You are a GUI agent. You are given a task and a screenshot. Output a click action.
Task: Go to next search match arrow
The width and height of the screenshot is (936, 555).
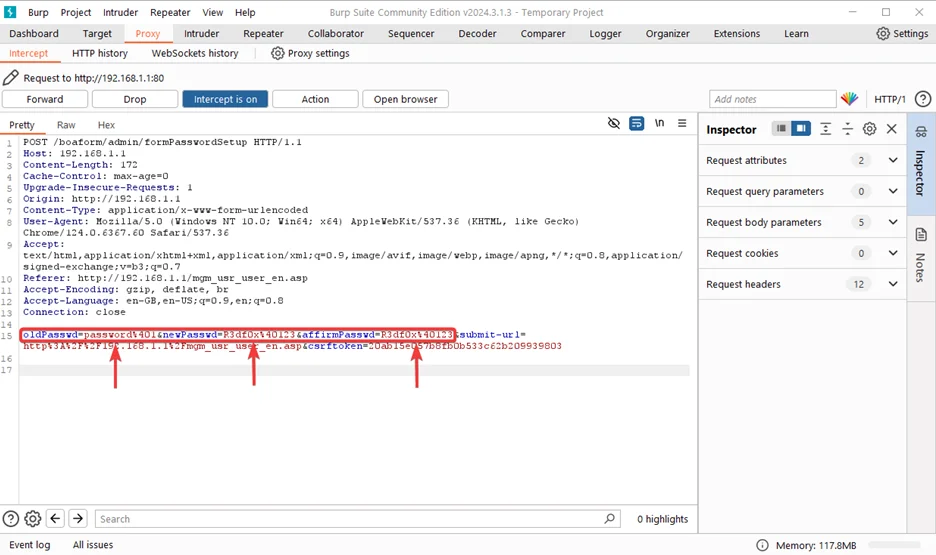coord(78,518)
